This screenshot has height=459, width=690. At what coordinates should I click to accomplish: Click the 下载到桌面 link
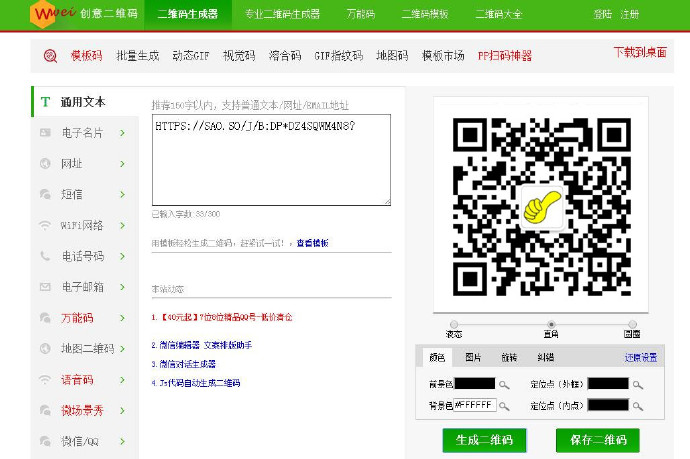[640, 52]
